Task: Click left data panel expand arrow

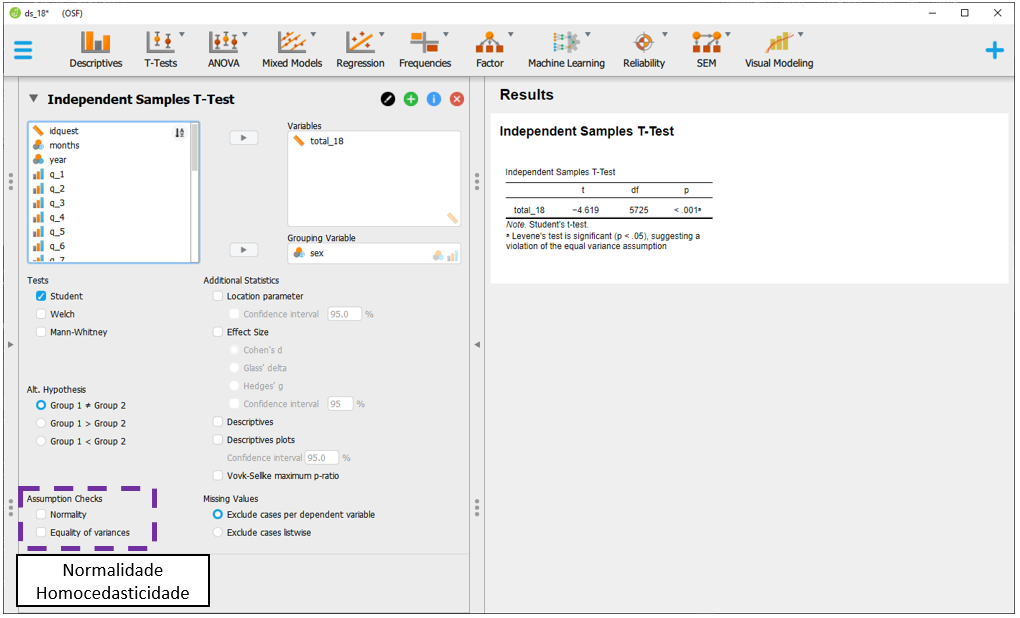Action: click(x=10, y=345)
